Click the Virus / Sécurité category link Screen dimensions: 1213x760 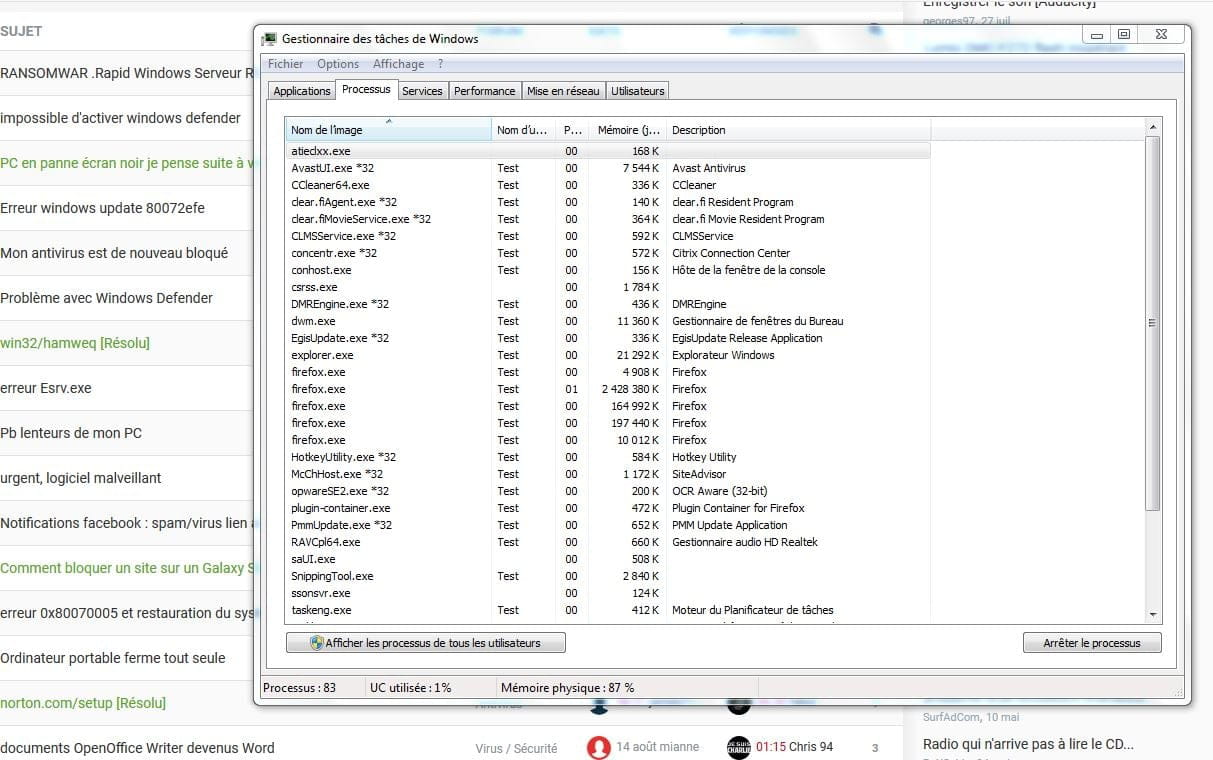pos(516,748)
